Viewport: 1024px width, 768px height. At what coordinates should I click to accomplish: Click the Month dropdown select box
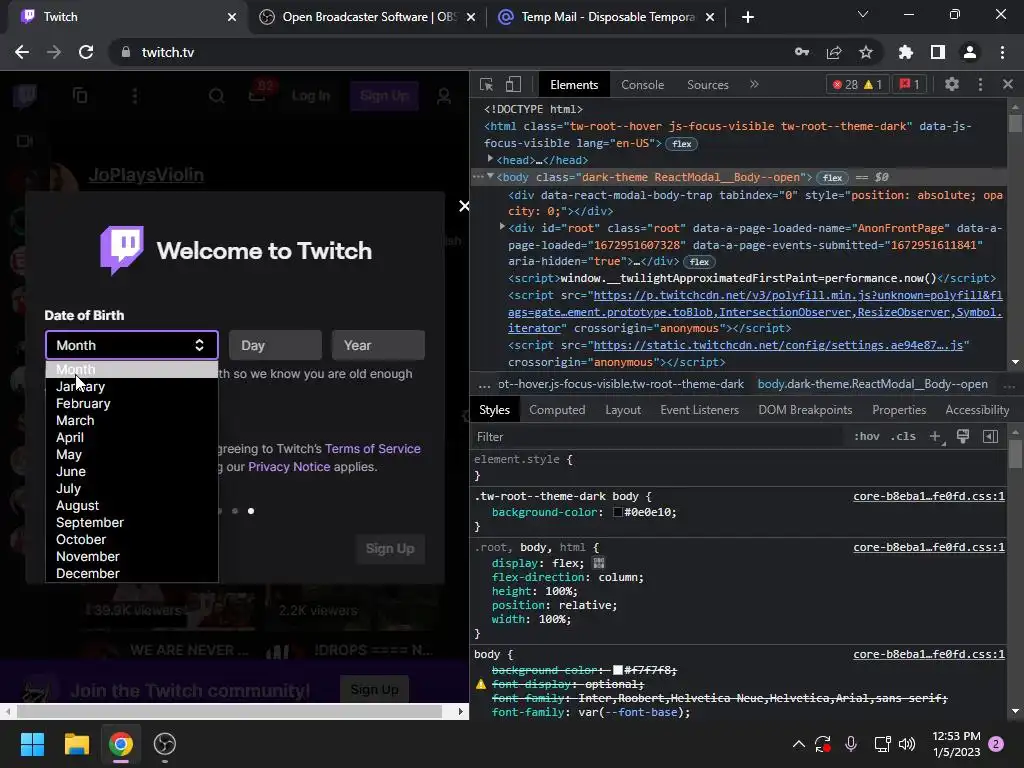point(131,345)
